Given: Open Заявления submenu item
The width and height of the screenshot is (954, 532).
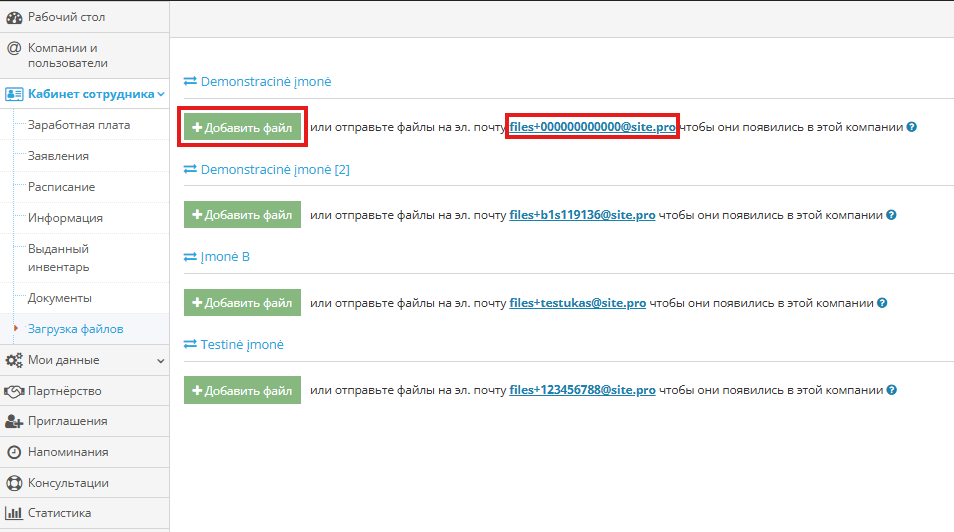Looking at the screenshot, I should point(58,156).
